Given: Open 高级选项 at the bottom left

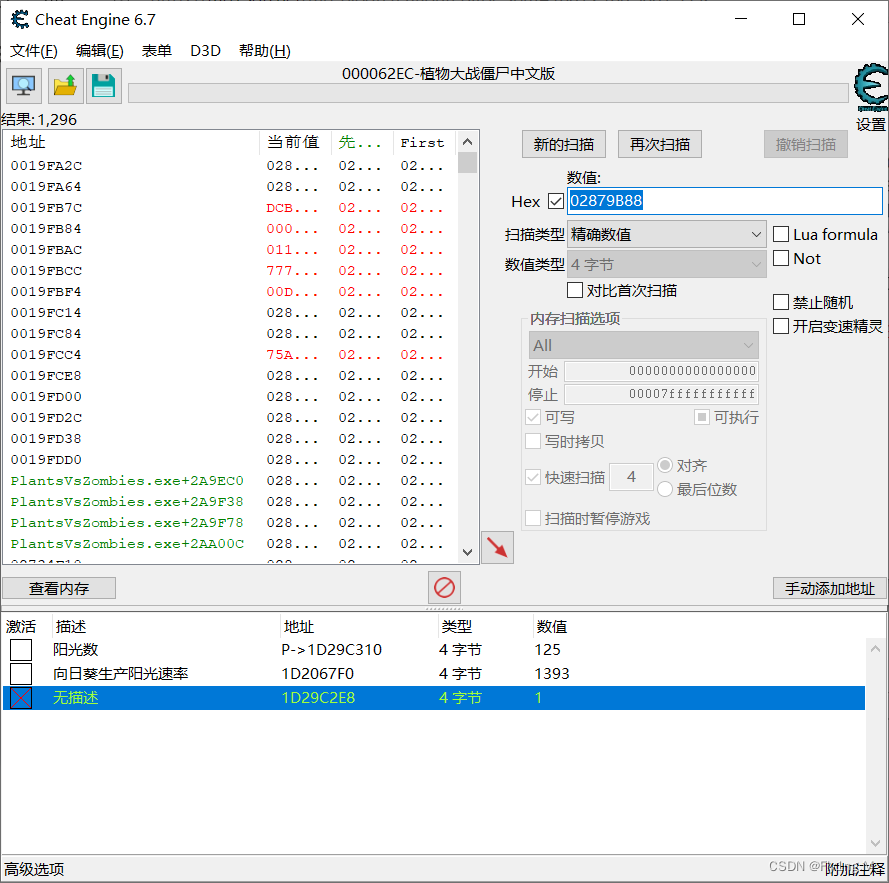Looking at the screenshot, I should pyautogui.click(x=34, y=869).
